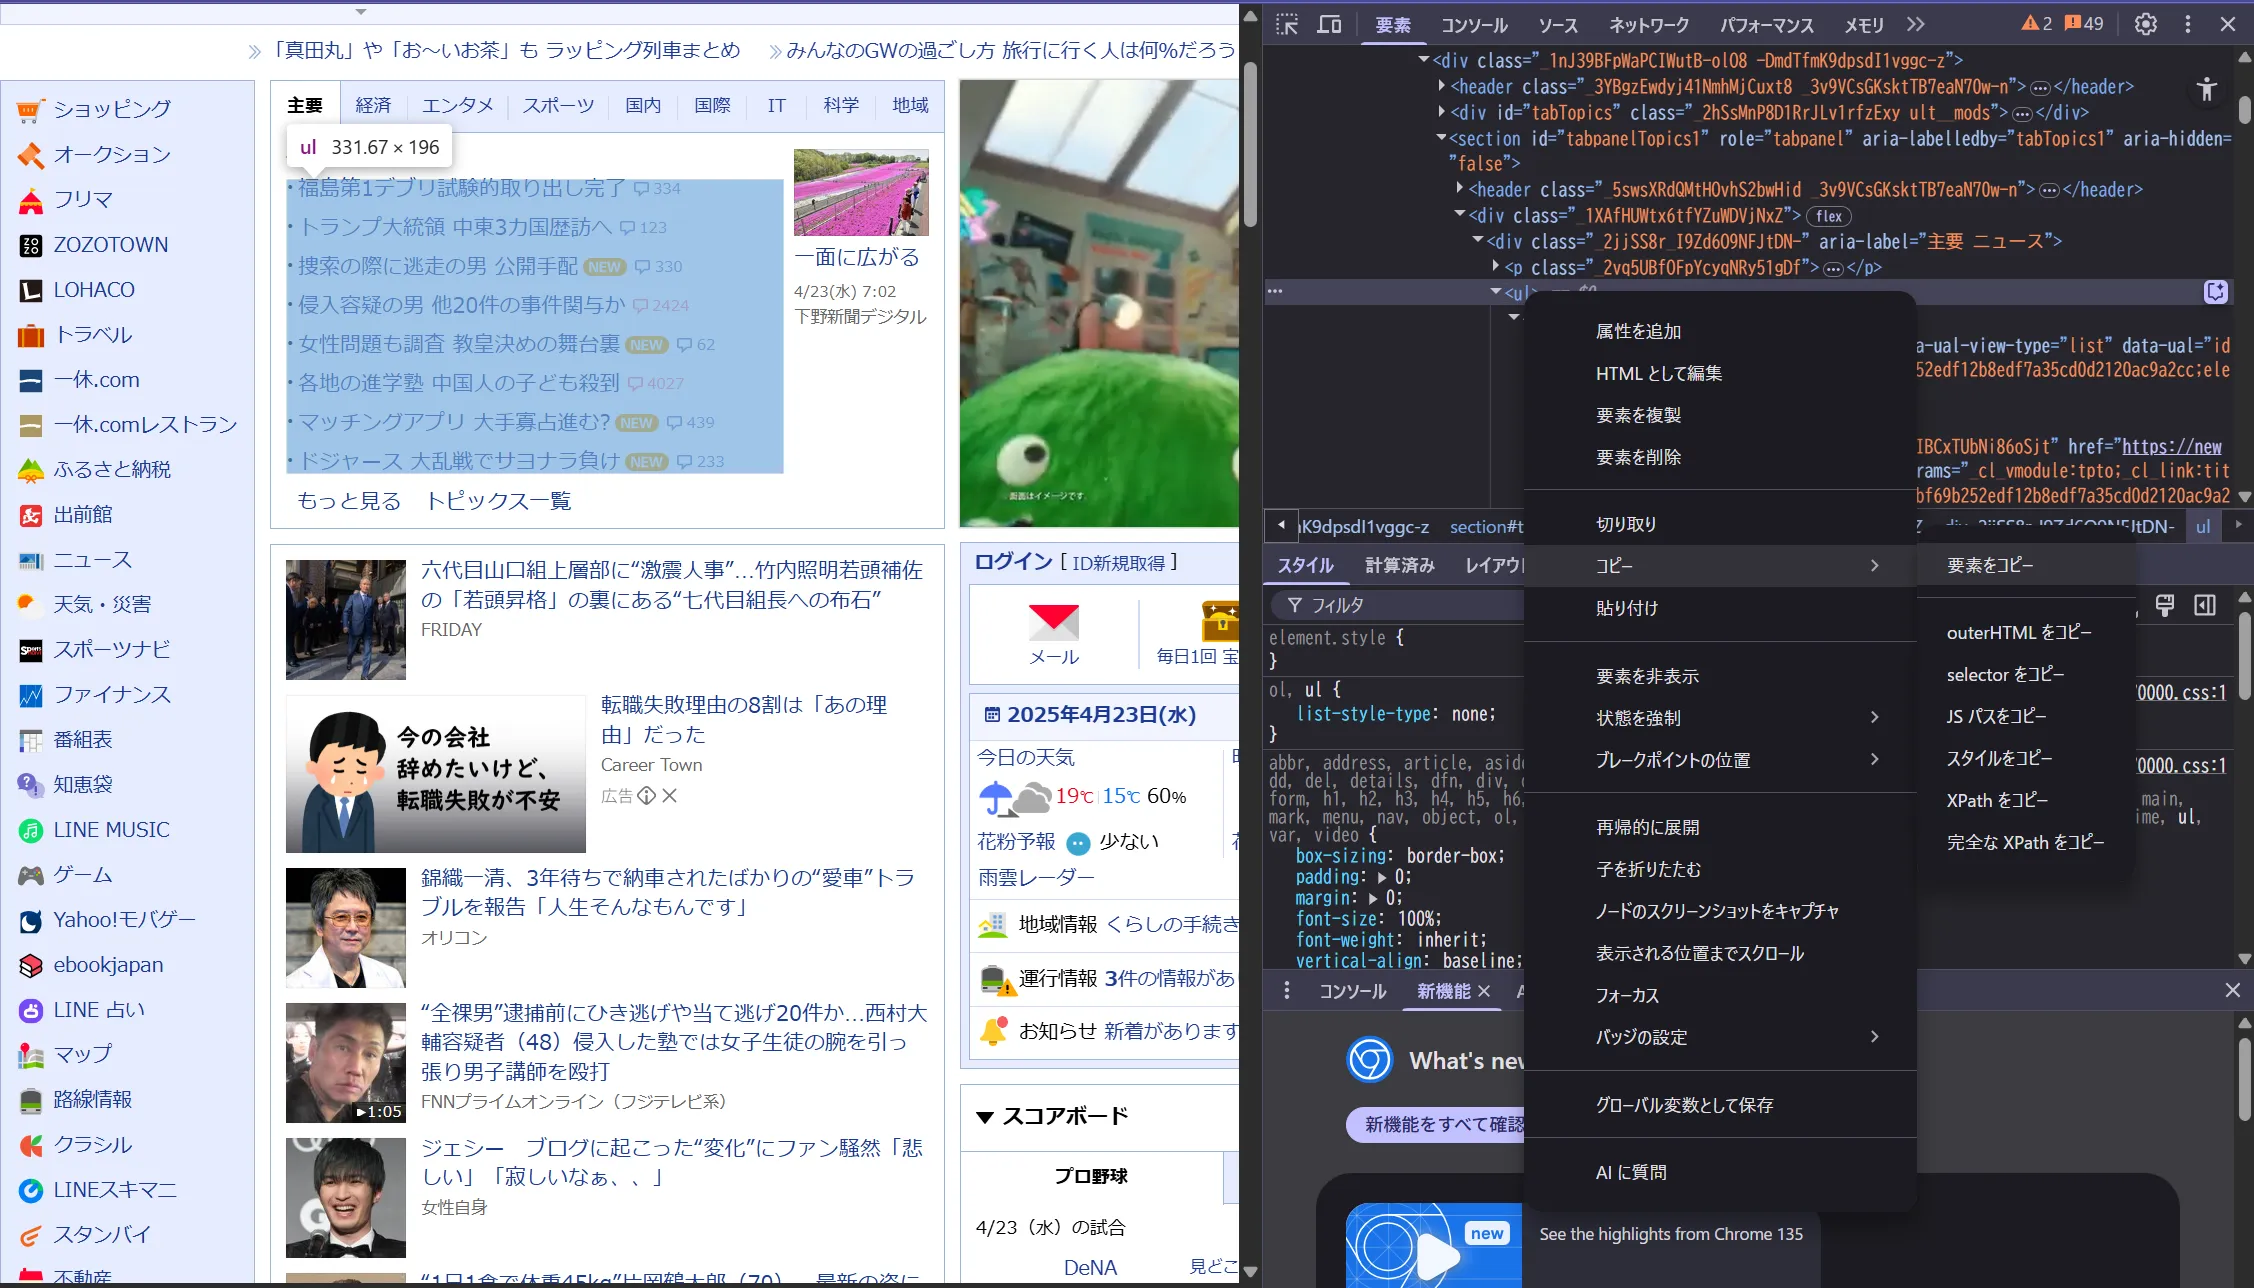Viewport: 2254px width, 1288px height.
Task: Click the スポーツナビ icon in sidebar
Action: click(x=31, y=650)
